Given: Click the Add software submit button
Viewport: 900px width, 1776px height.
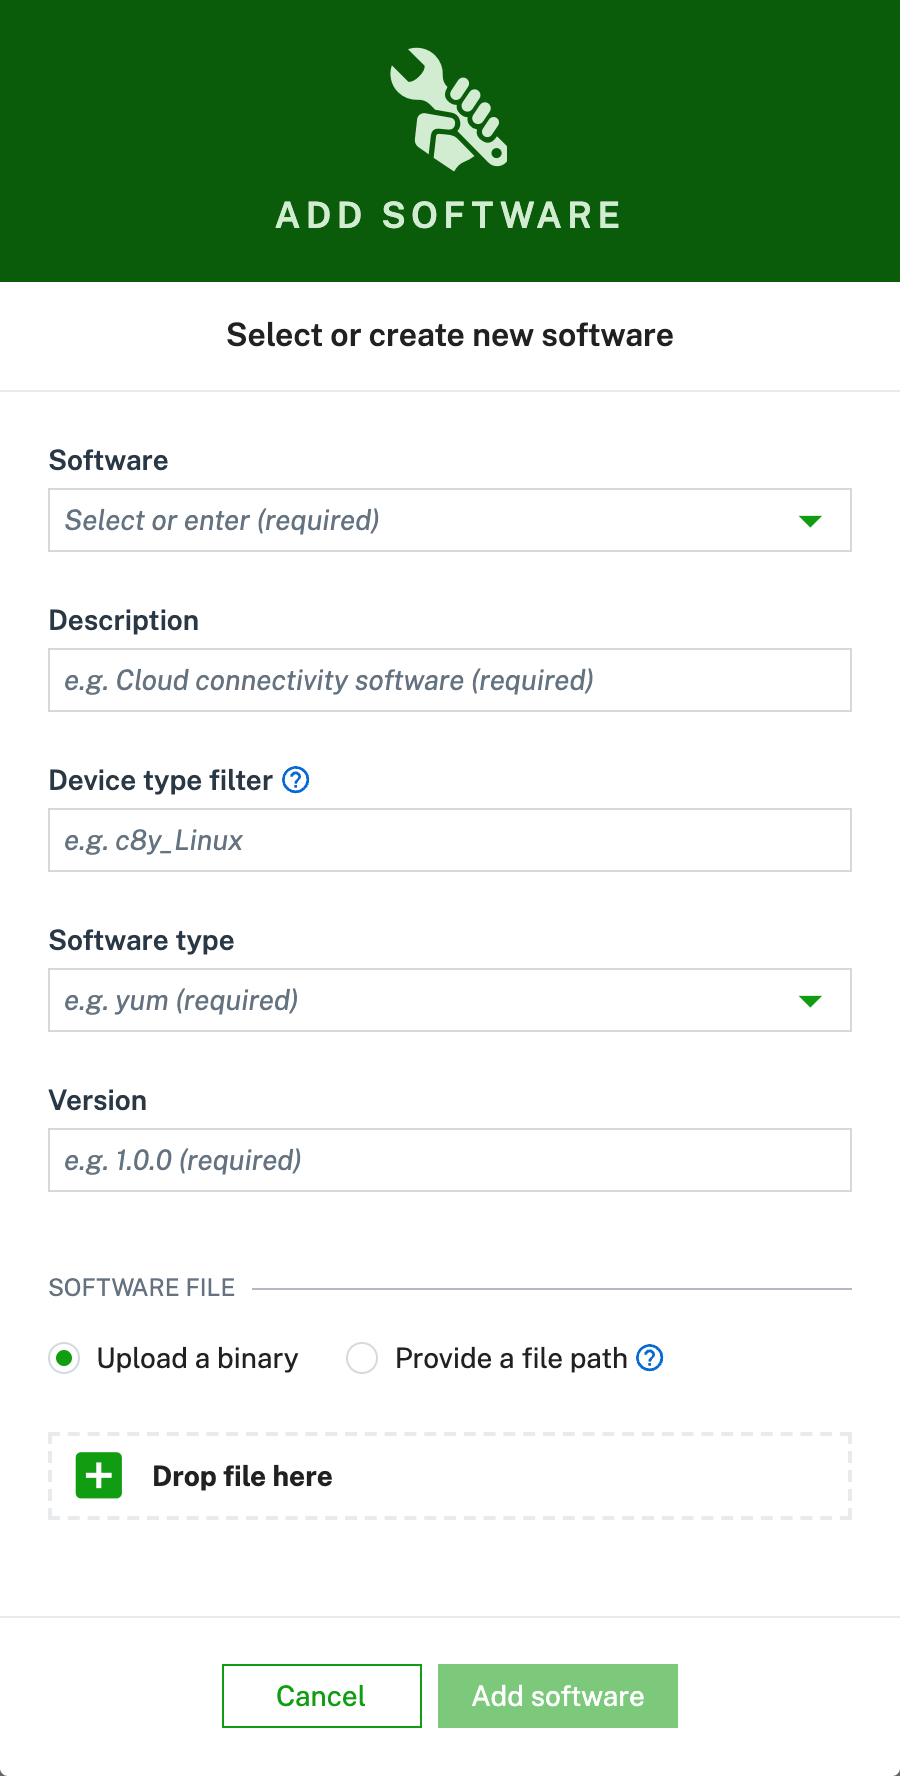Looking at the screenshot, I should [x=558, y=1696].
